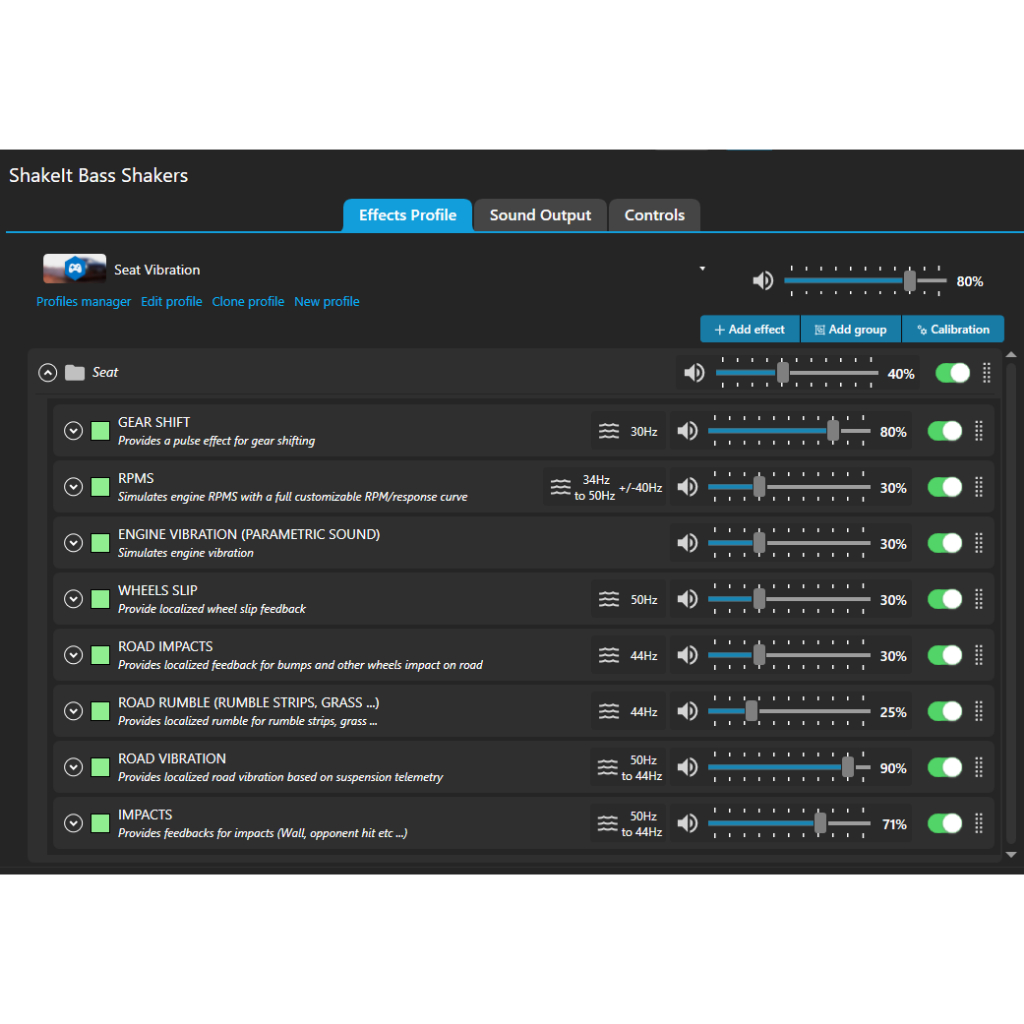Click the effects list scrollbar down arrow
Image resolution: width=1024 pixels, height=1024 pixels.
(1011, 854)
